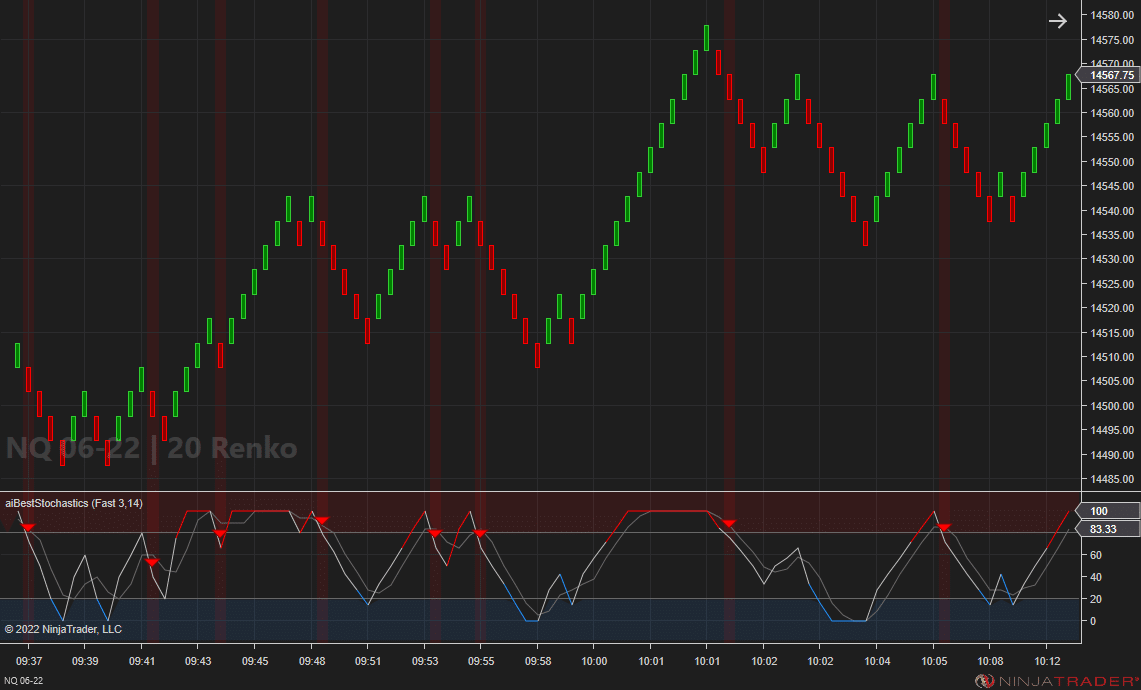Click the © 2022 NinjaTrader, LLC copyright text
Viewport: 1141px width, 690px height.
66,628
